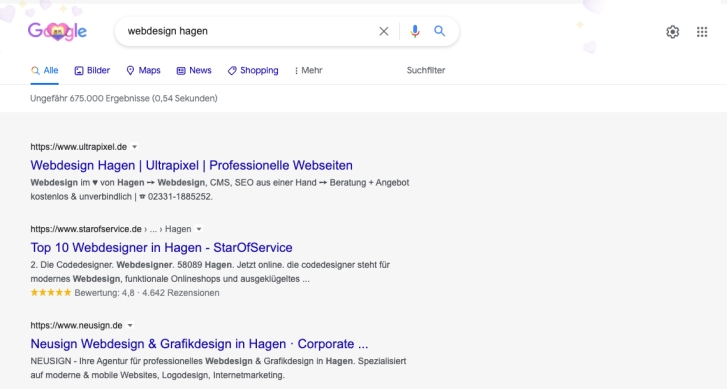Viewport: 727px width, 389px height.
Task: Click the Ultrapixel snippet phone number 02331-1885252
Action: [x=179, y=197]
